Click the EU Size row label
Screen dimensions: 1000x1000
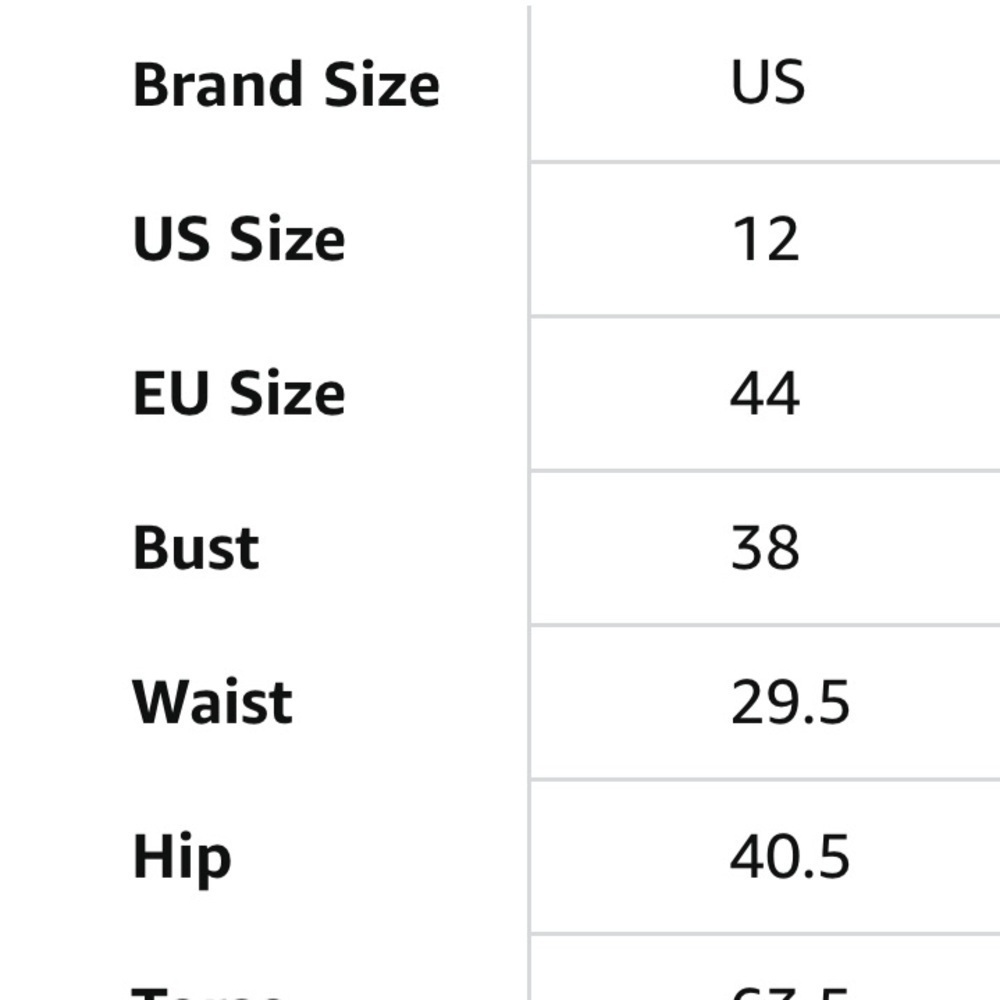pos(239,393)
